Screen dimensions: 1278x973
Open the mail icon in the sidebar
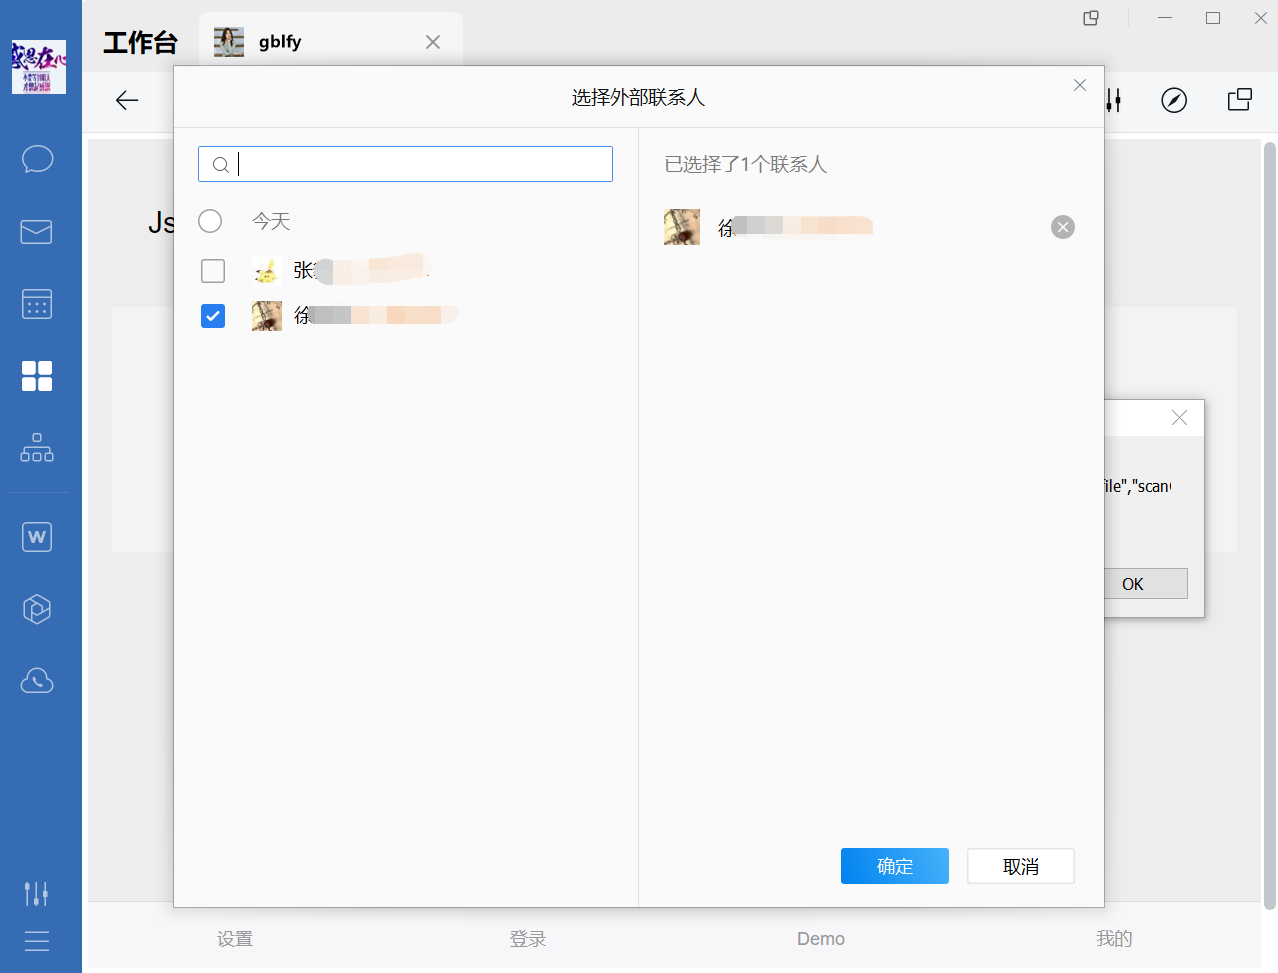pyautogui.click(x=37, y=232)
